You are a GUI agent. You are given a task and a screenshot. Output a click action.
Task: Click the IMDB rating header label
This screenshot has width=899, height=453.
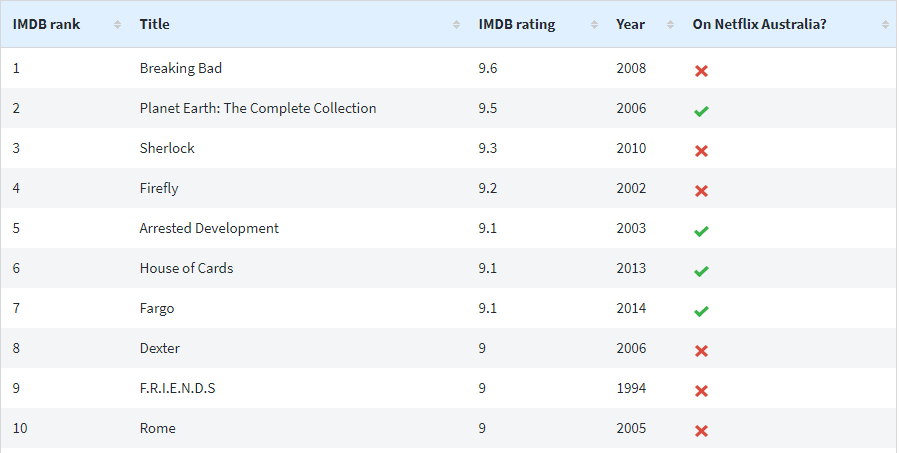pyautogui.click(x=517, y=25)
